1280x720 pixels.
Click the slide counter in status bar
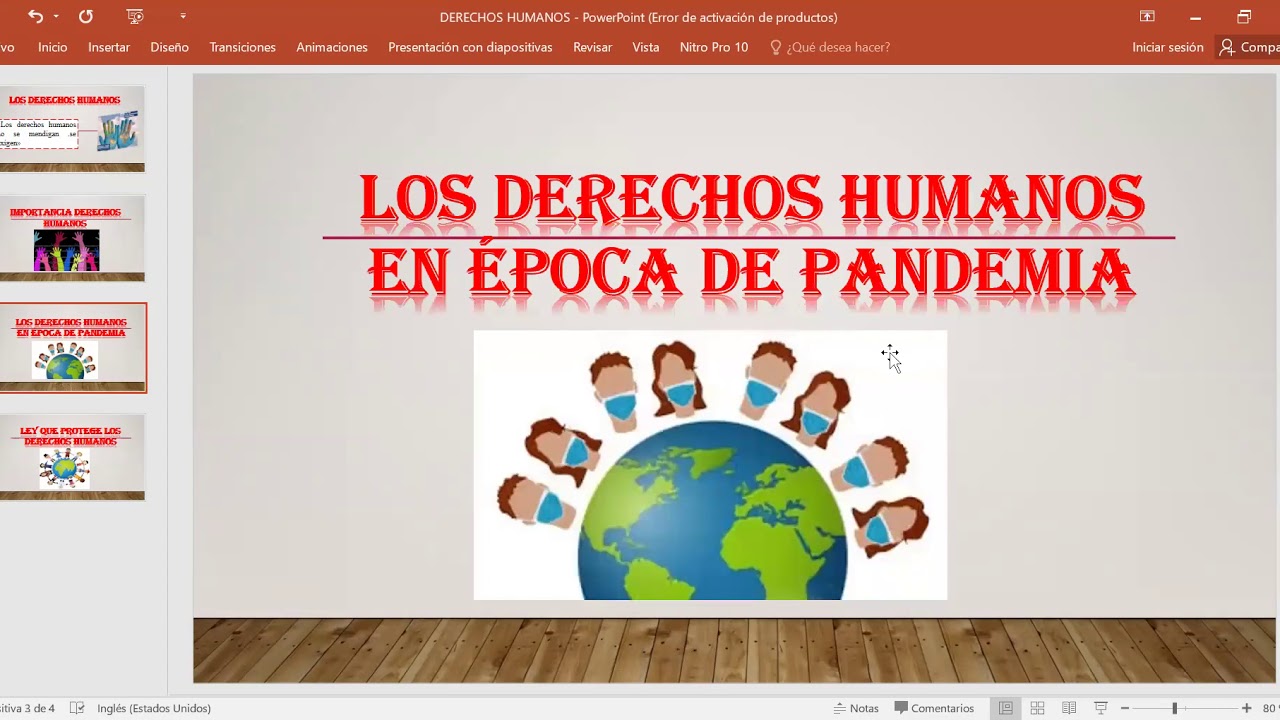tap(28, 708)
